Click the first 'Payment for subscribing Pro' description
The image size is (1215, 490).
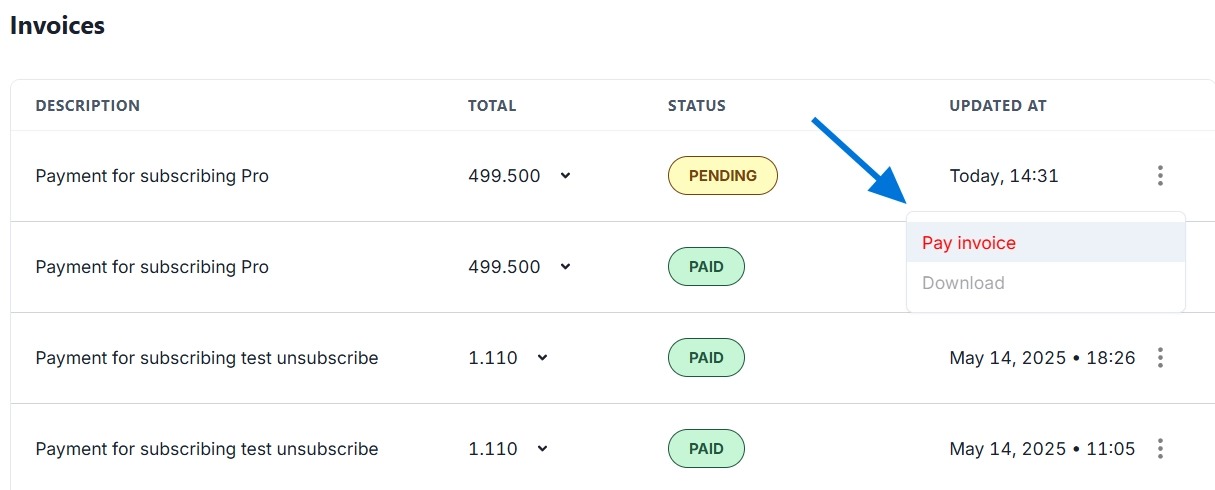[x=152, y=176]
